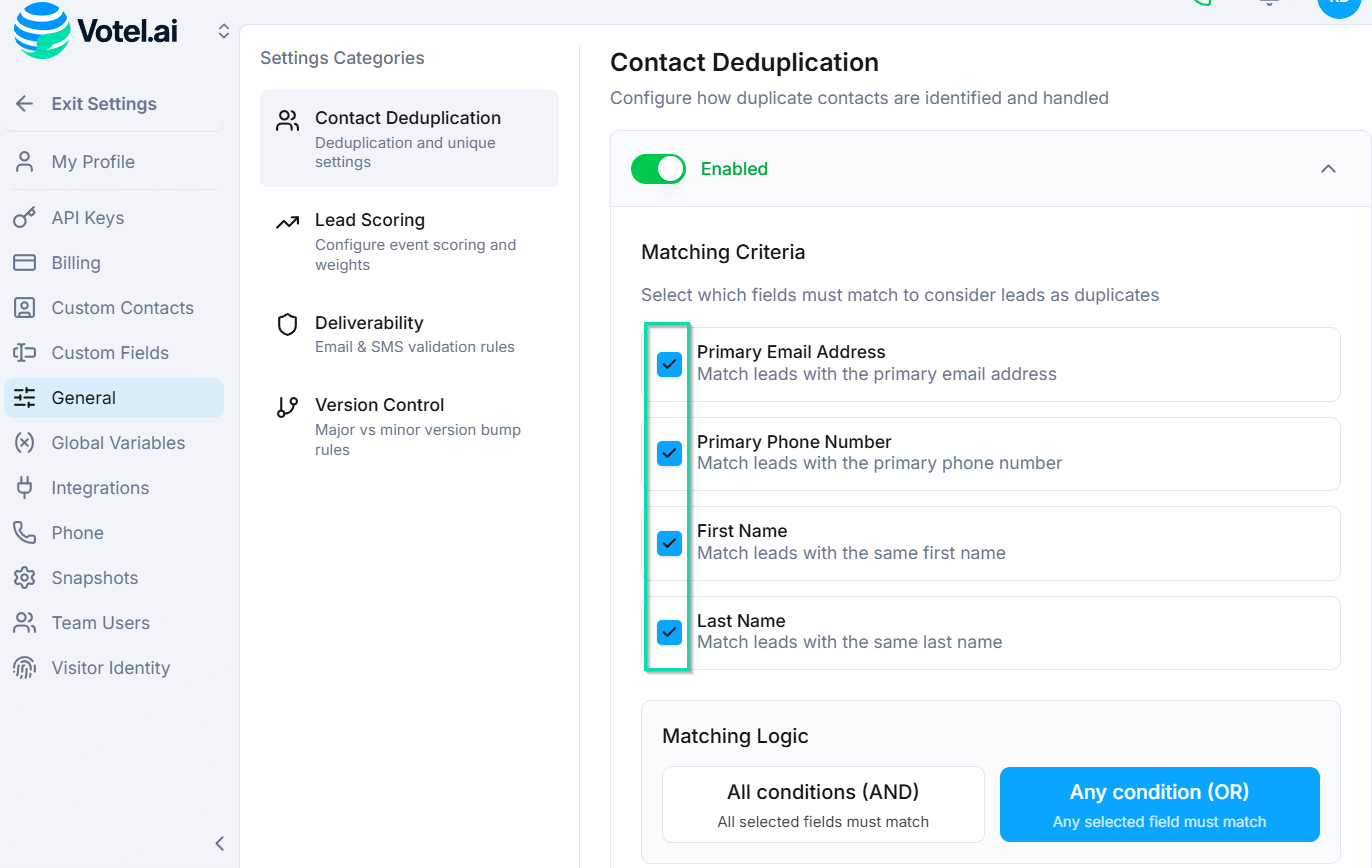Click the Billing card icon

tap(25, 263)
